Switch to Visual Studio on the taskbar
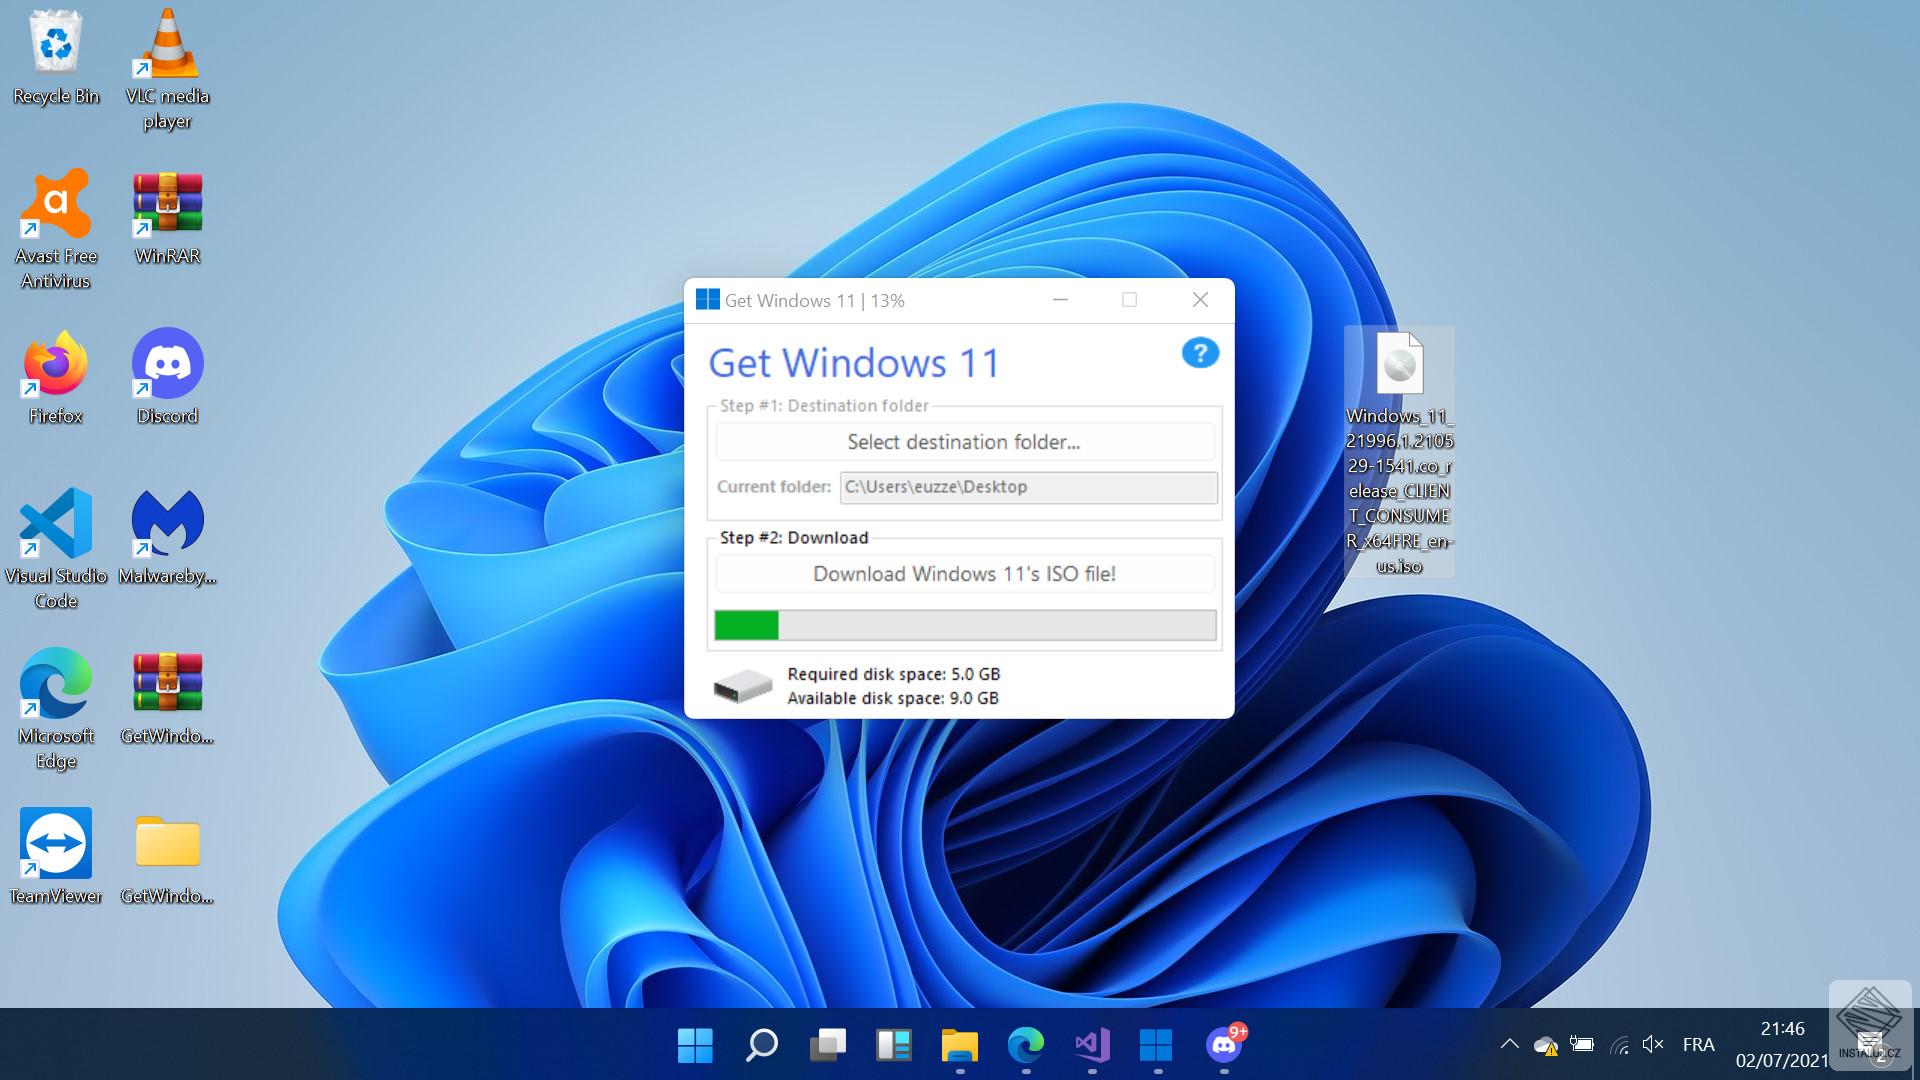Viewport: 1920px width, 1080px height. [1092, 1045]
